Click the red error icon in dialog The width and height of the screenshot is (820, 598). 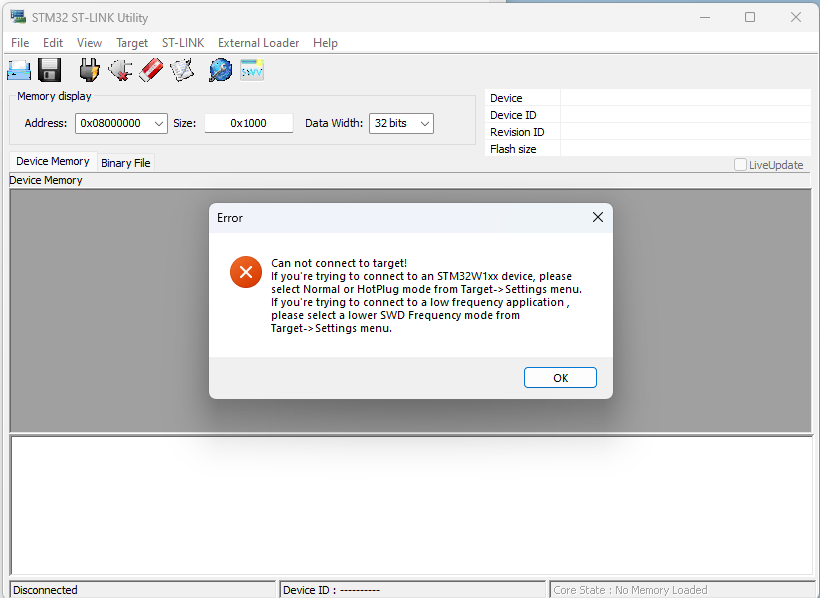(x=246, y=272)
